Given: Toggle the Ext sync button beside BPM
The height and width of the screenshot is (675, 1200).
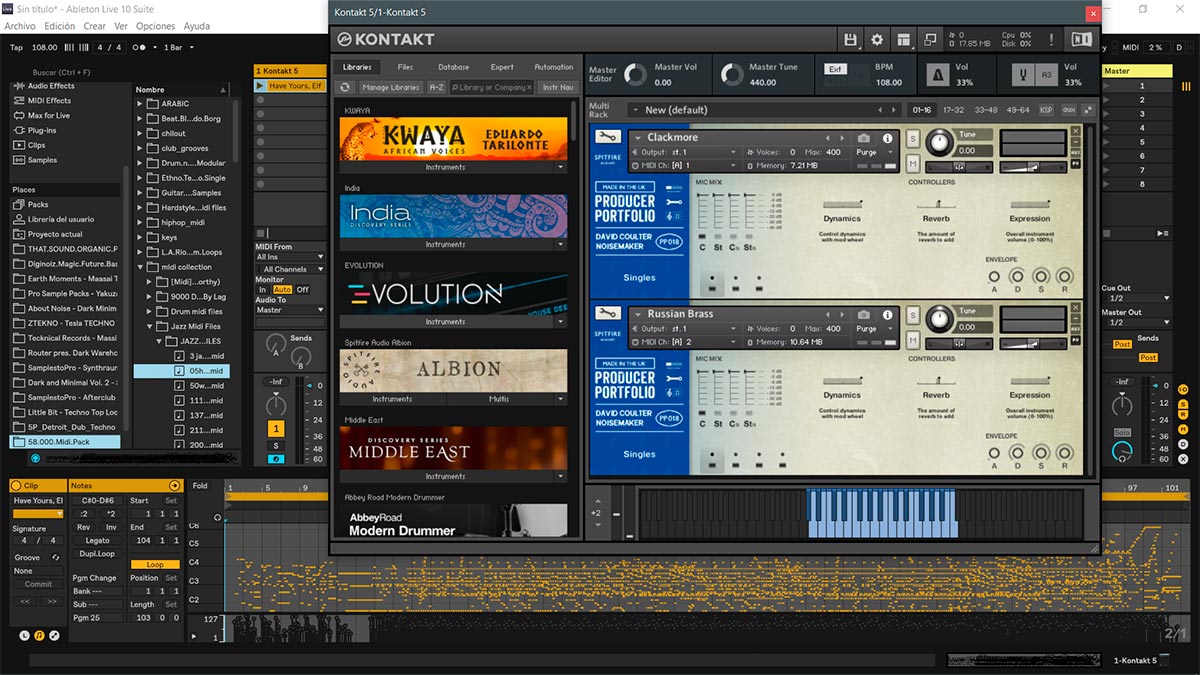Looking at the screenshot, I should click(835, 69).
